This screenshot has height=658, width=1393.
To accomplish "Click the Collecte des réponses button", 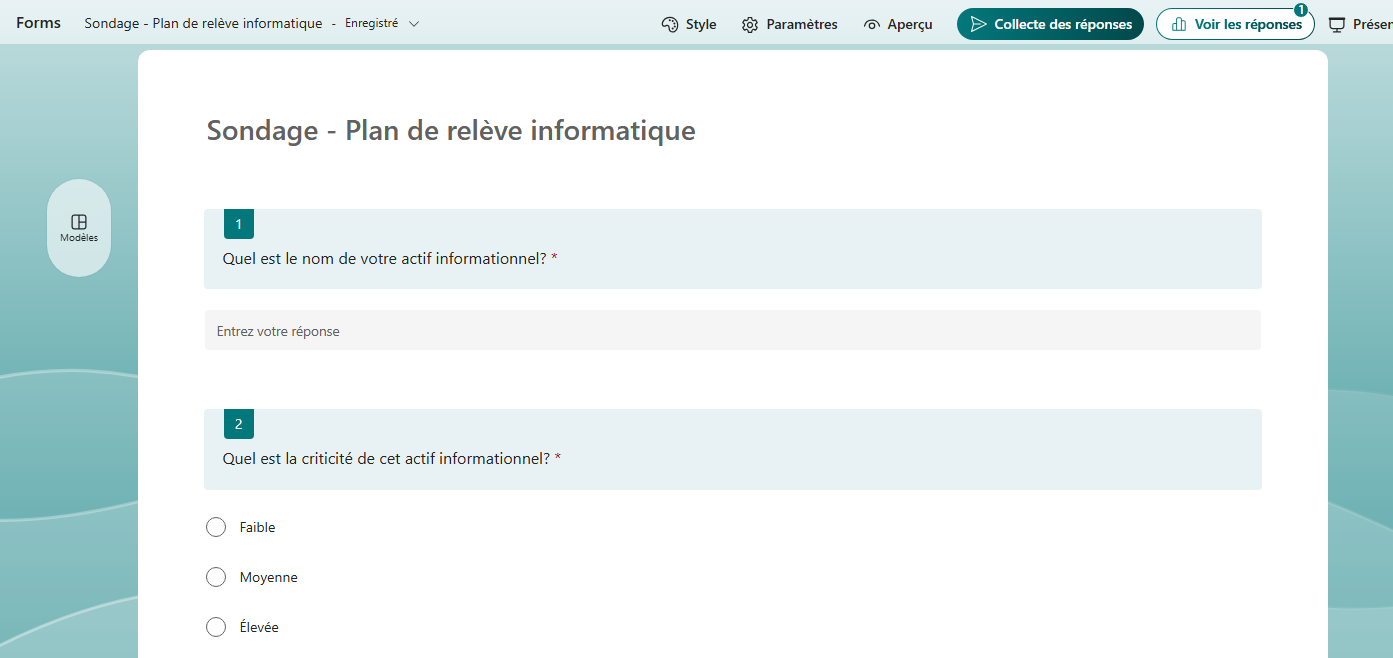I will pos(1050,24).
